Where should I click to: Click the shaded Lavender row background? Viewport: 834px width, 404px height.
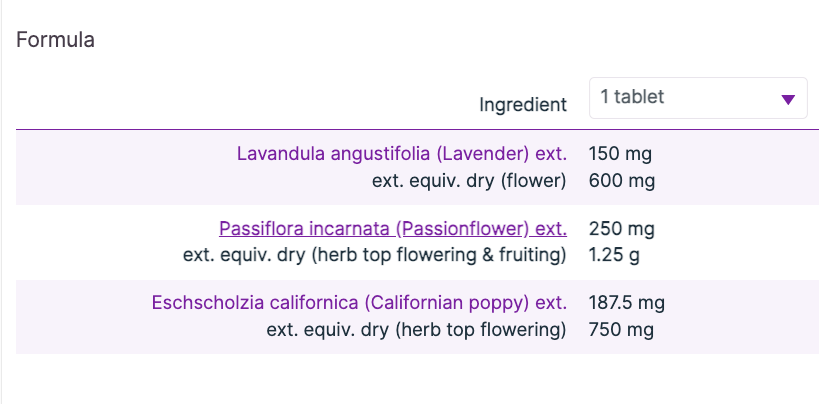coord(120,168)
